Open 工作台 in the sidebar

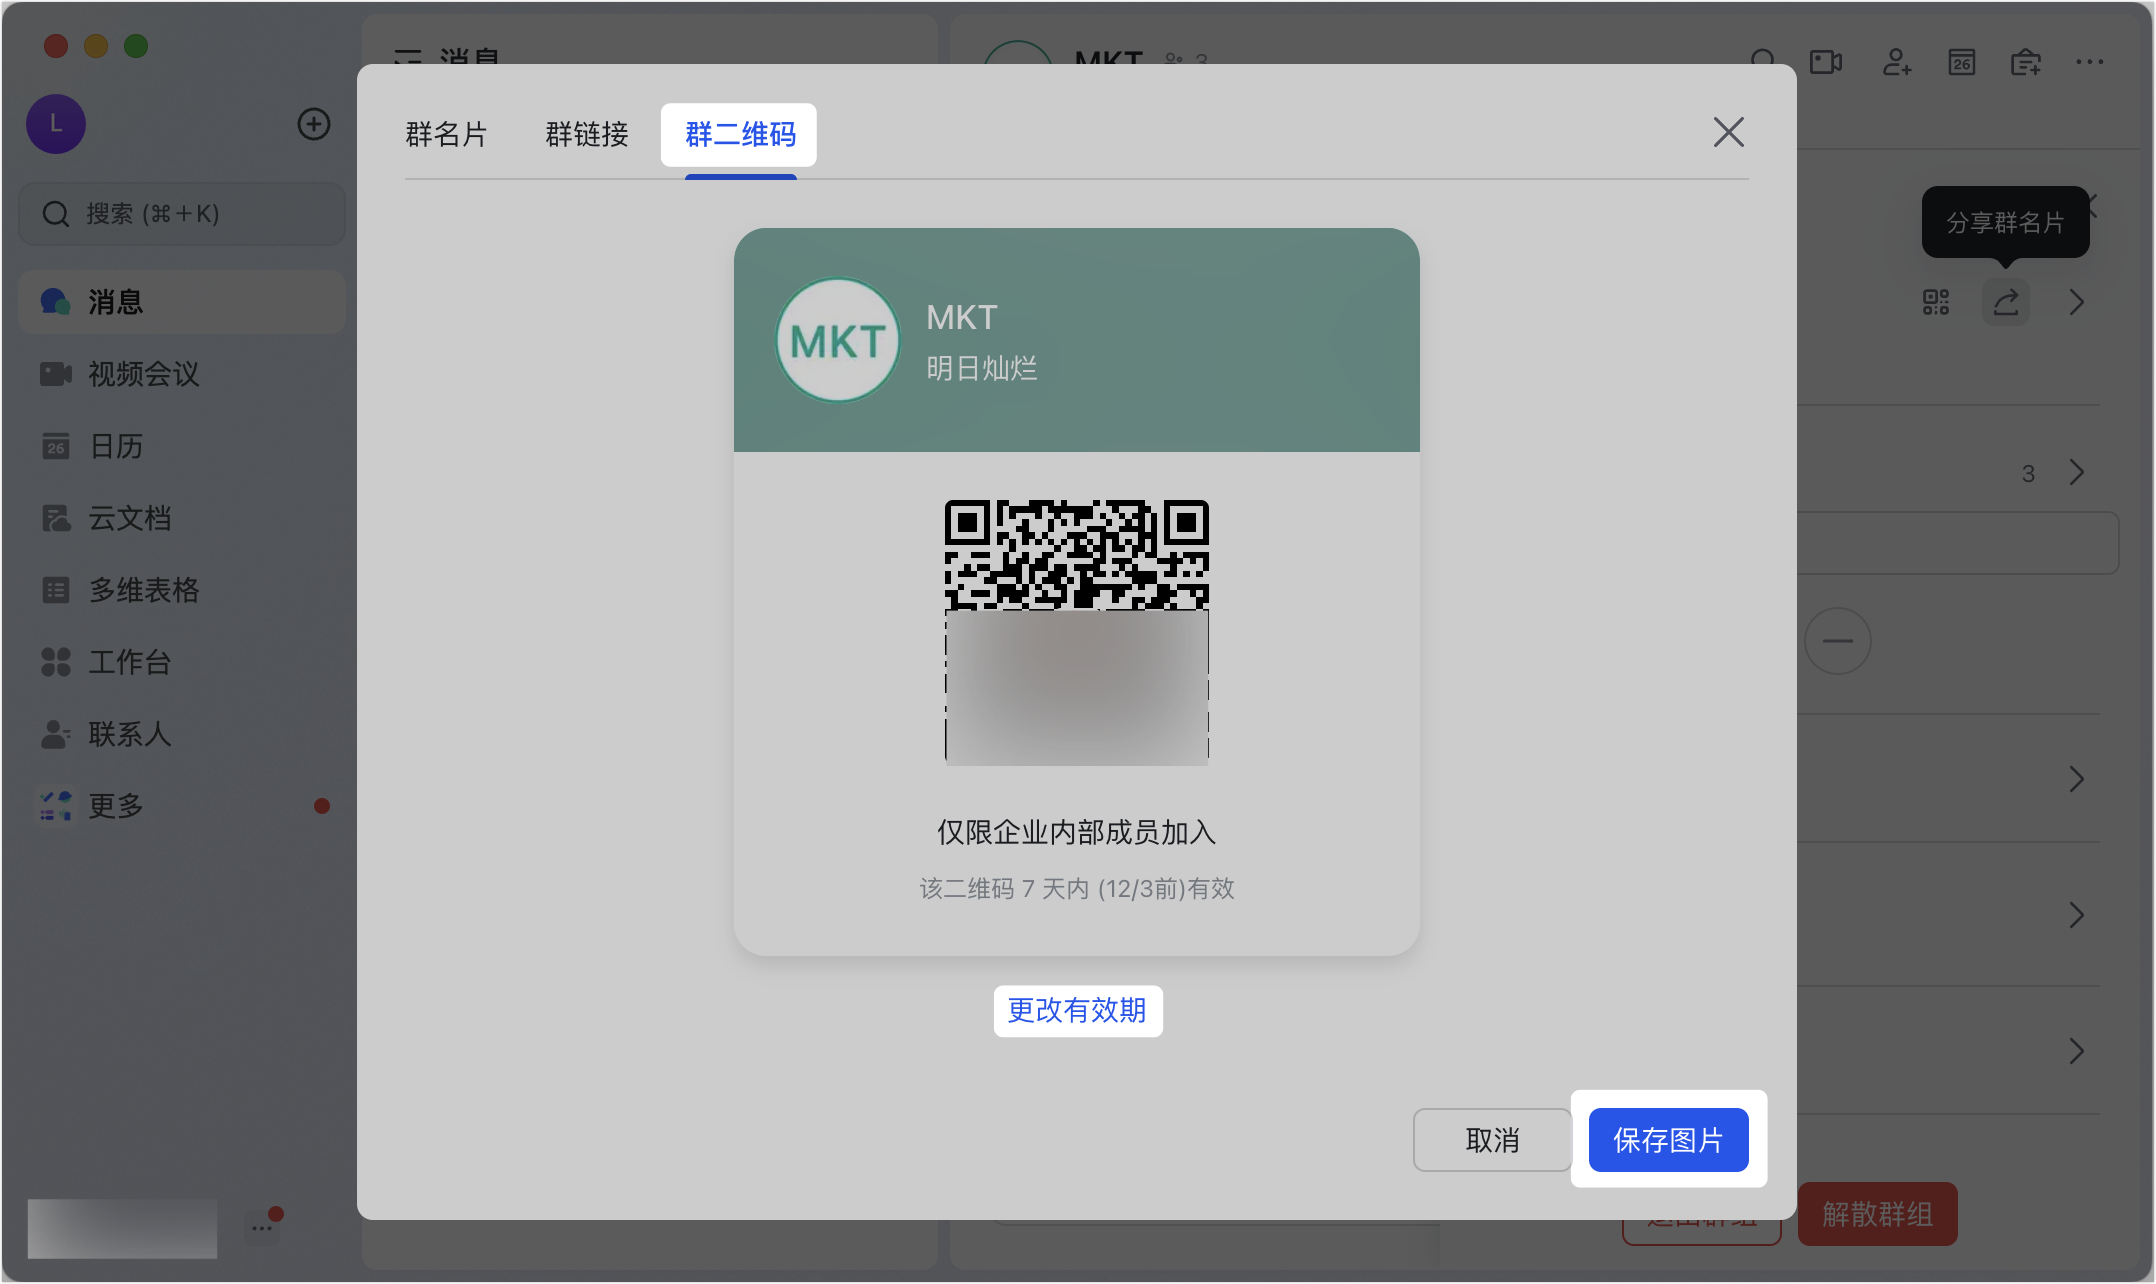point(182,662)
